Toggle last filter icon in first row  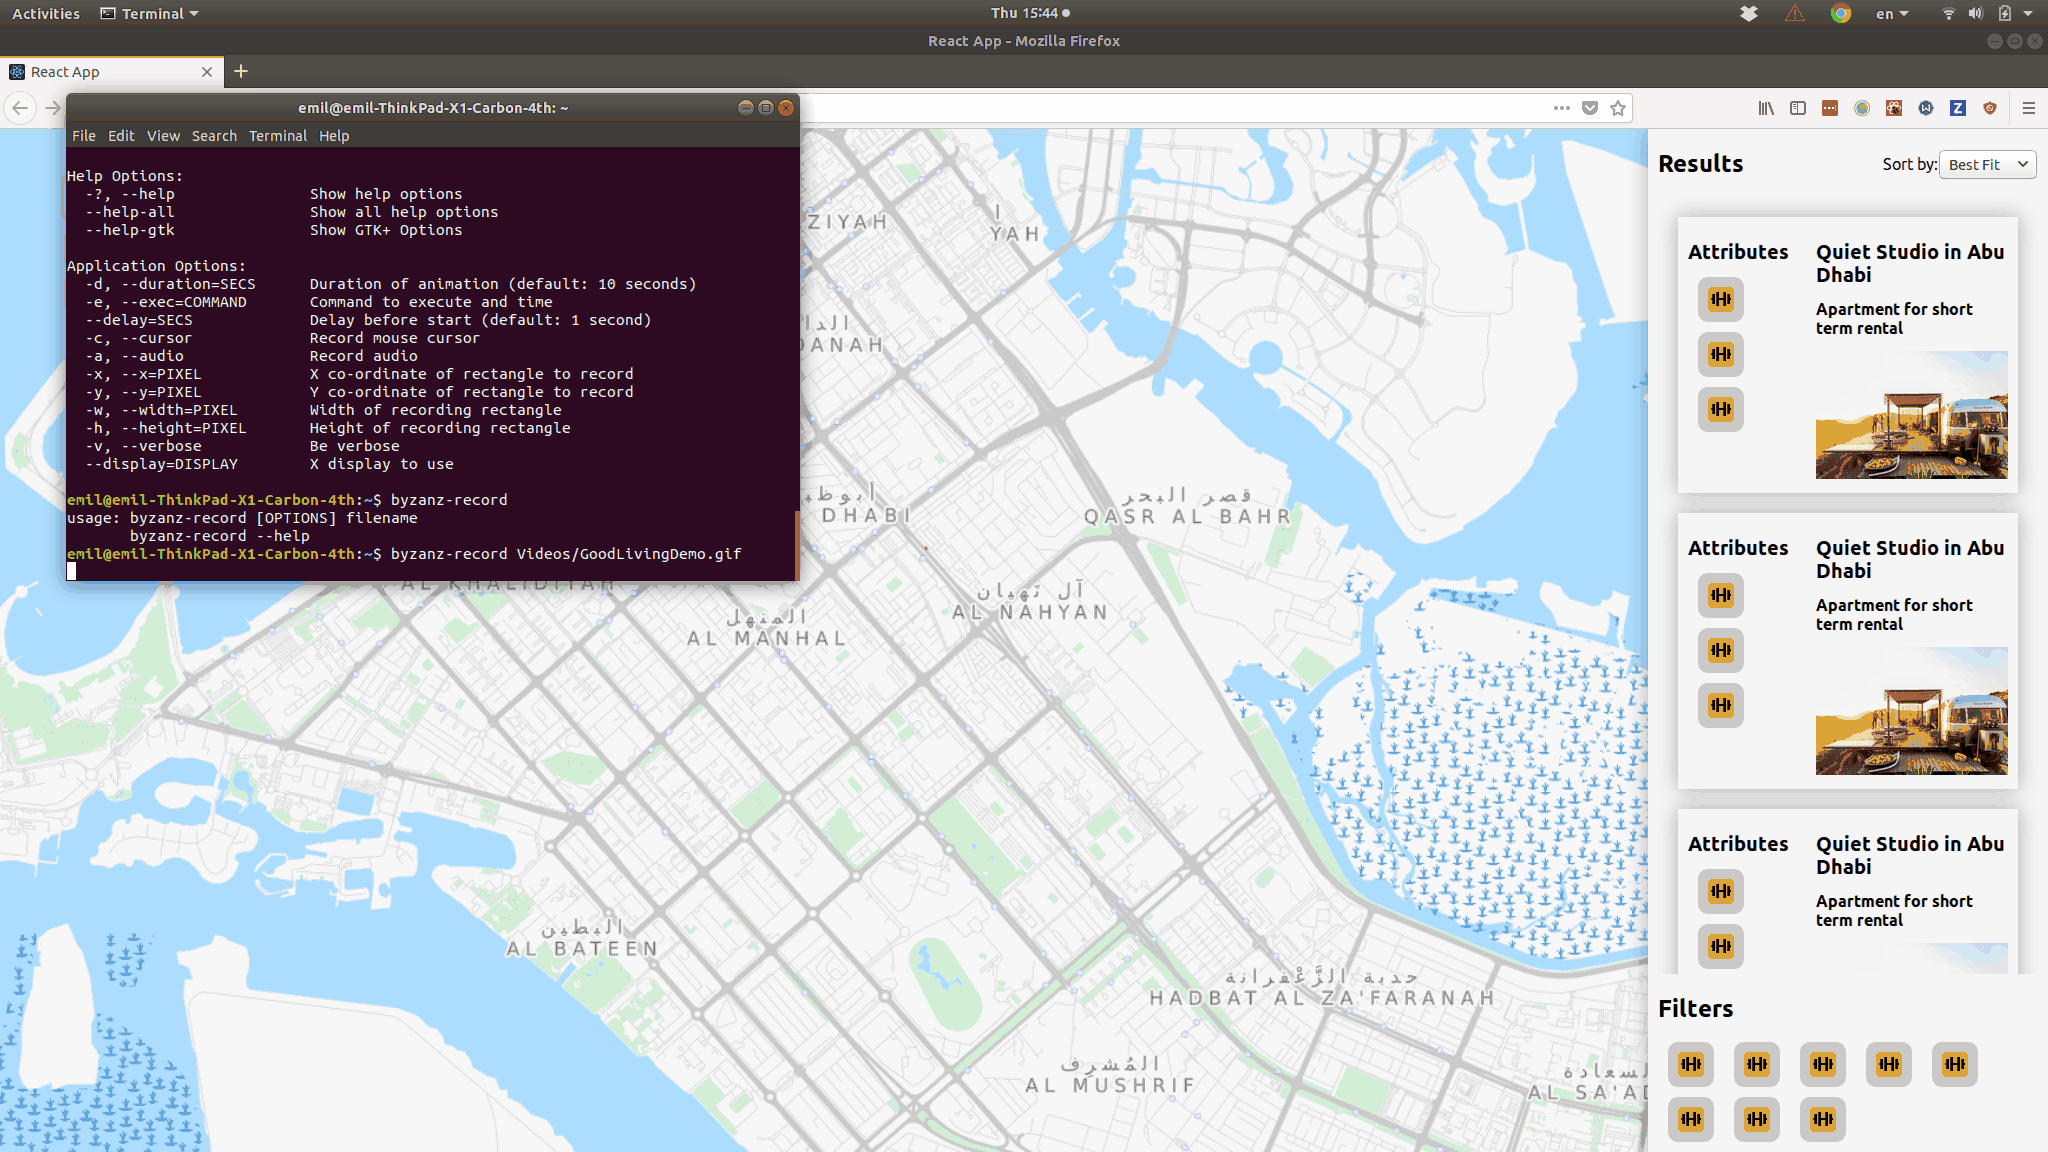1955,1064
